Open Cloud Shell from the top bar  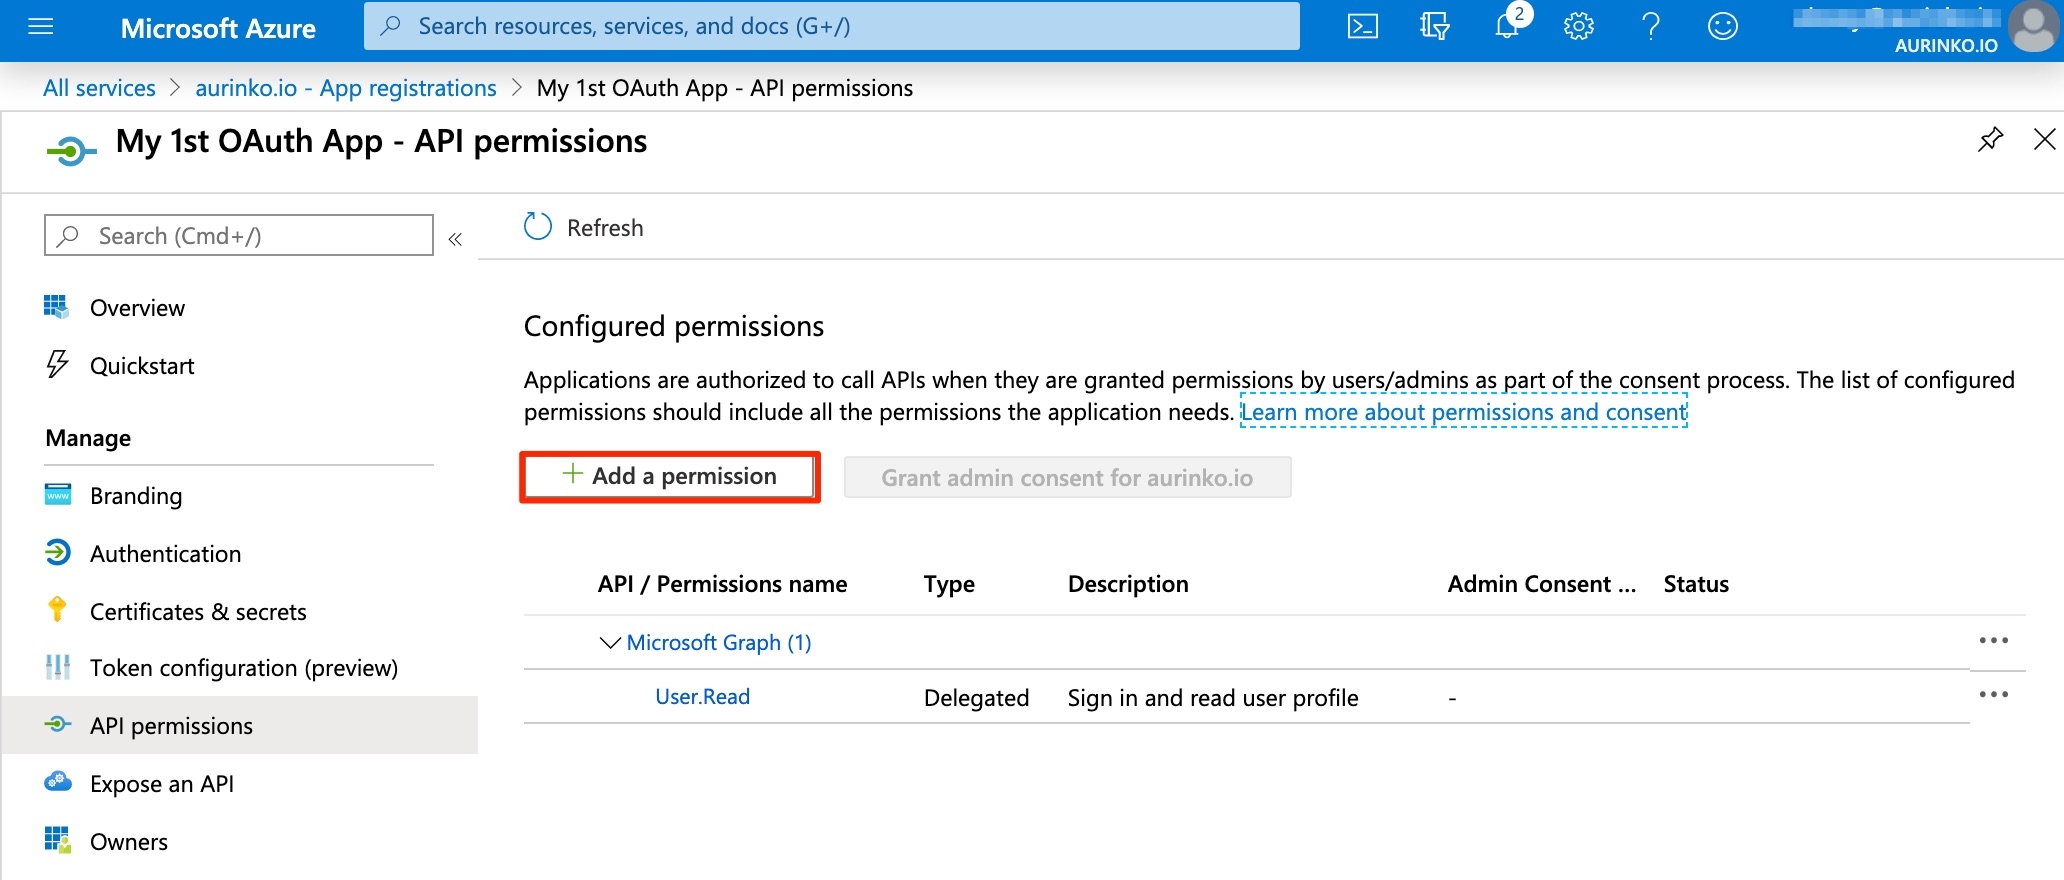tap(1362, 27)
